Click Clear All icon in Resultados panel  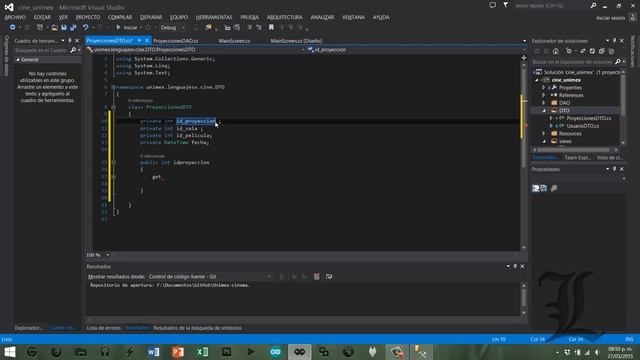(x=316, y=276)
